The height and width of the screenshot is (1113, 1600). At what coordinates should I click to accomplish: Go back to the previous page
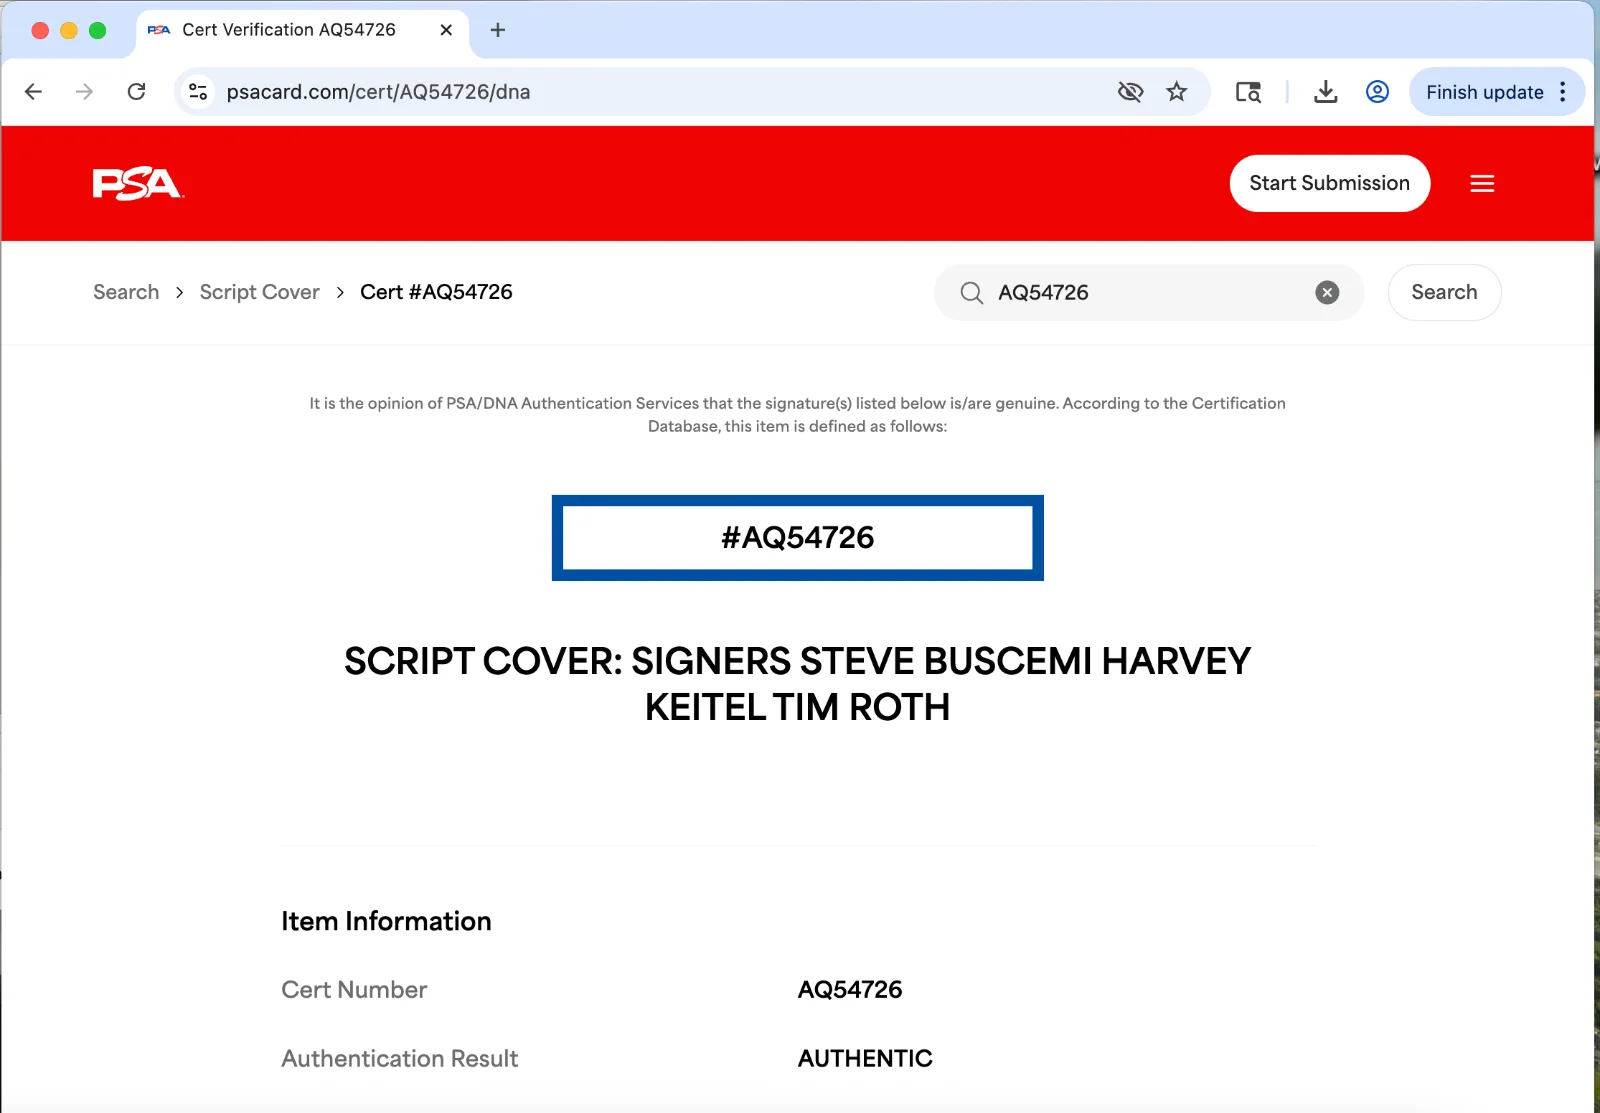(x=33, y=92)
